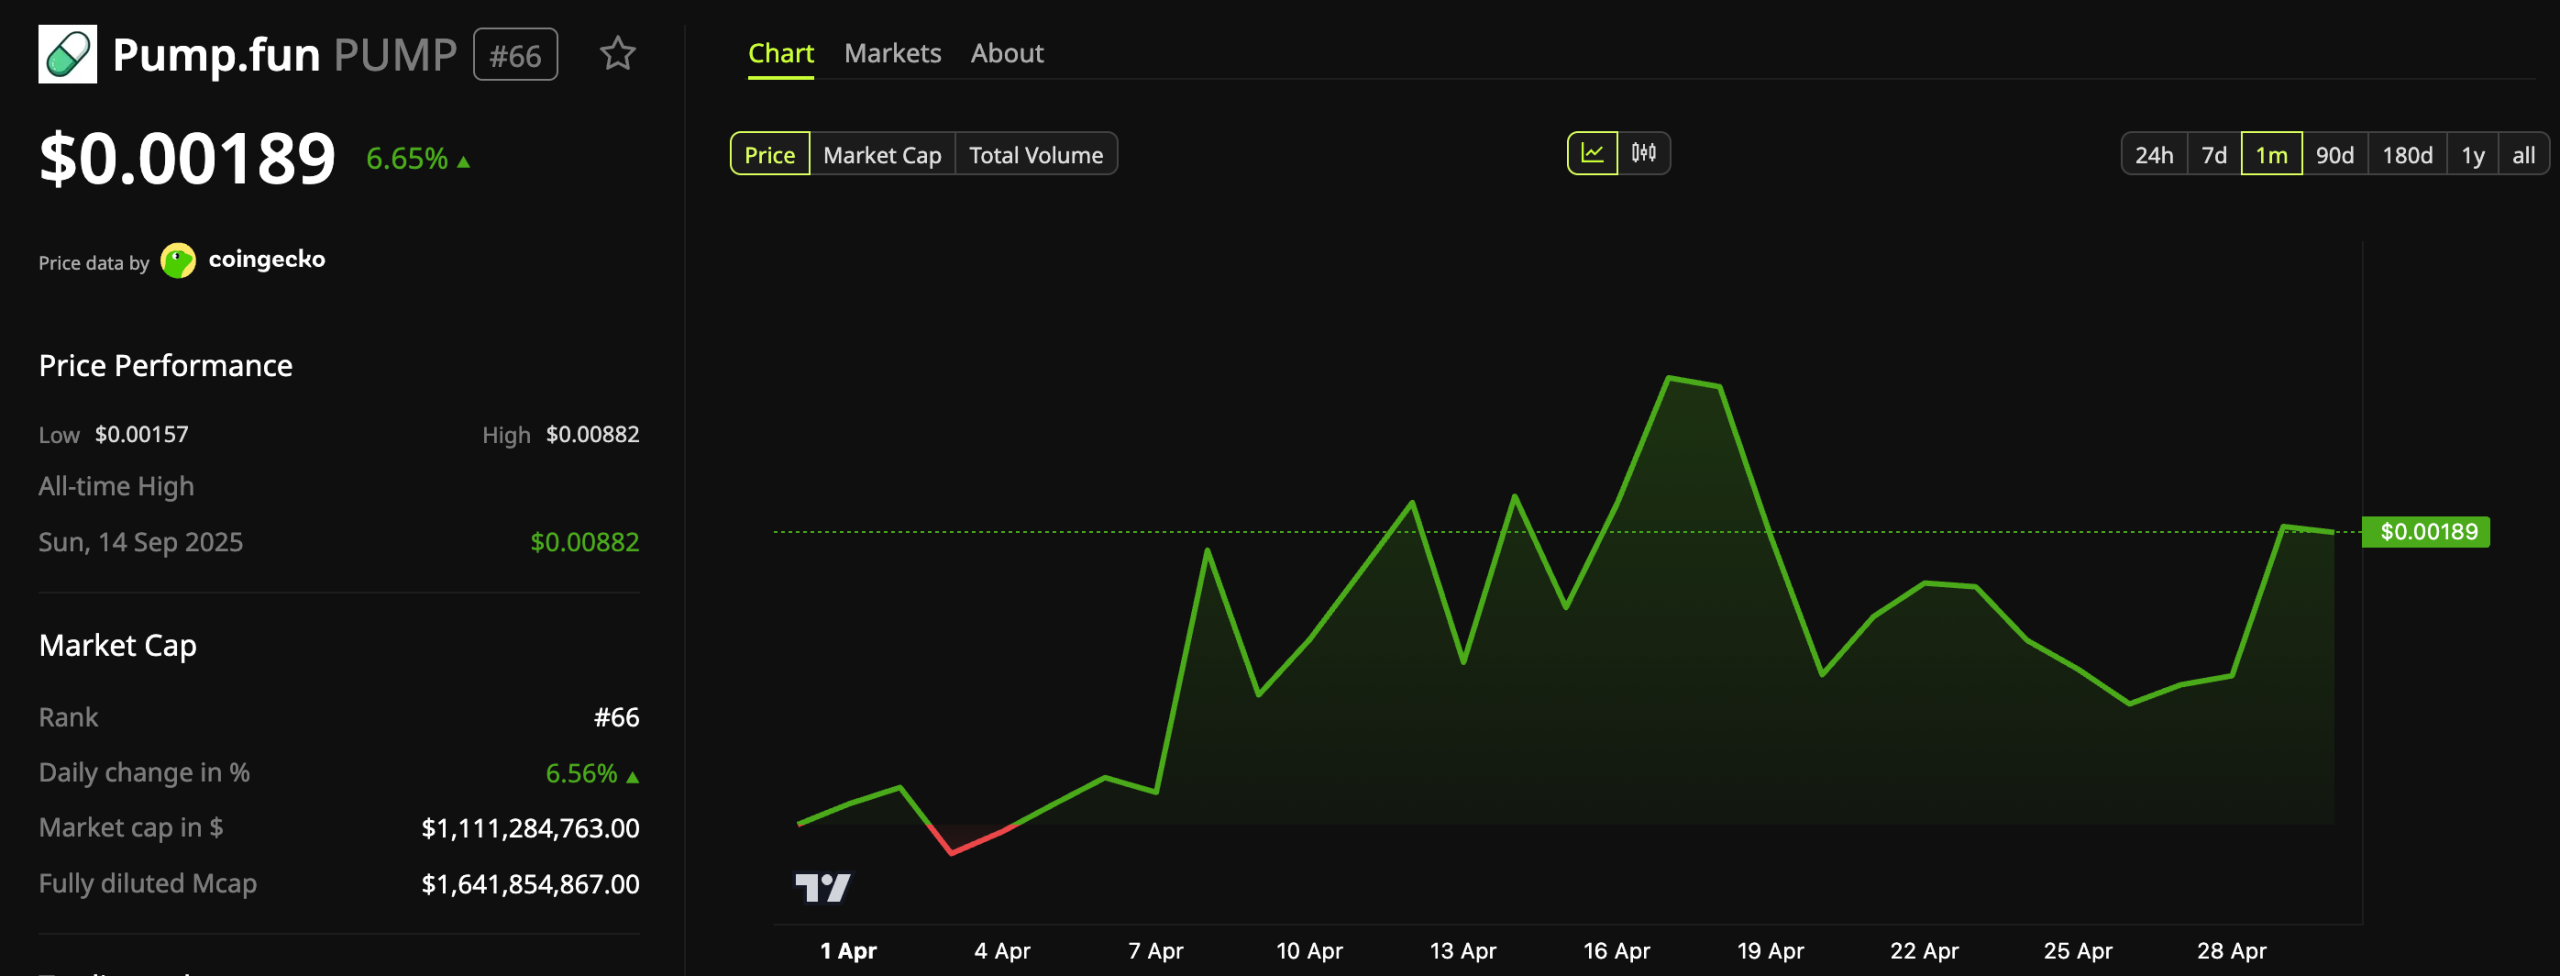
Task: Switch to the 1y time range
Action: point(2472,154)
